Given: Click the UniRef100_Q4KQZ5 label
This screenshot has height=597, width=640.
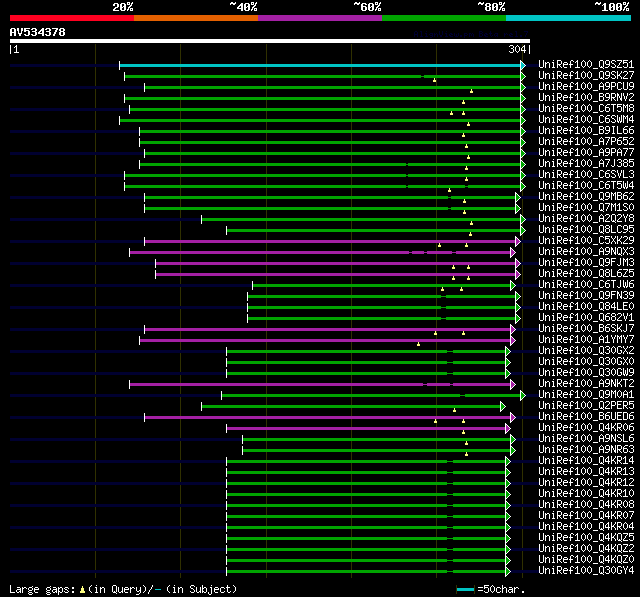Looking at the screenshot, I should coord(586,538).
